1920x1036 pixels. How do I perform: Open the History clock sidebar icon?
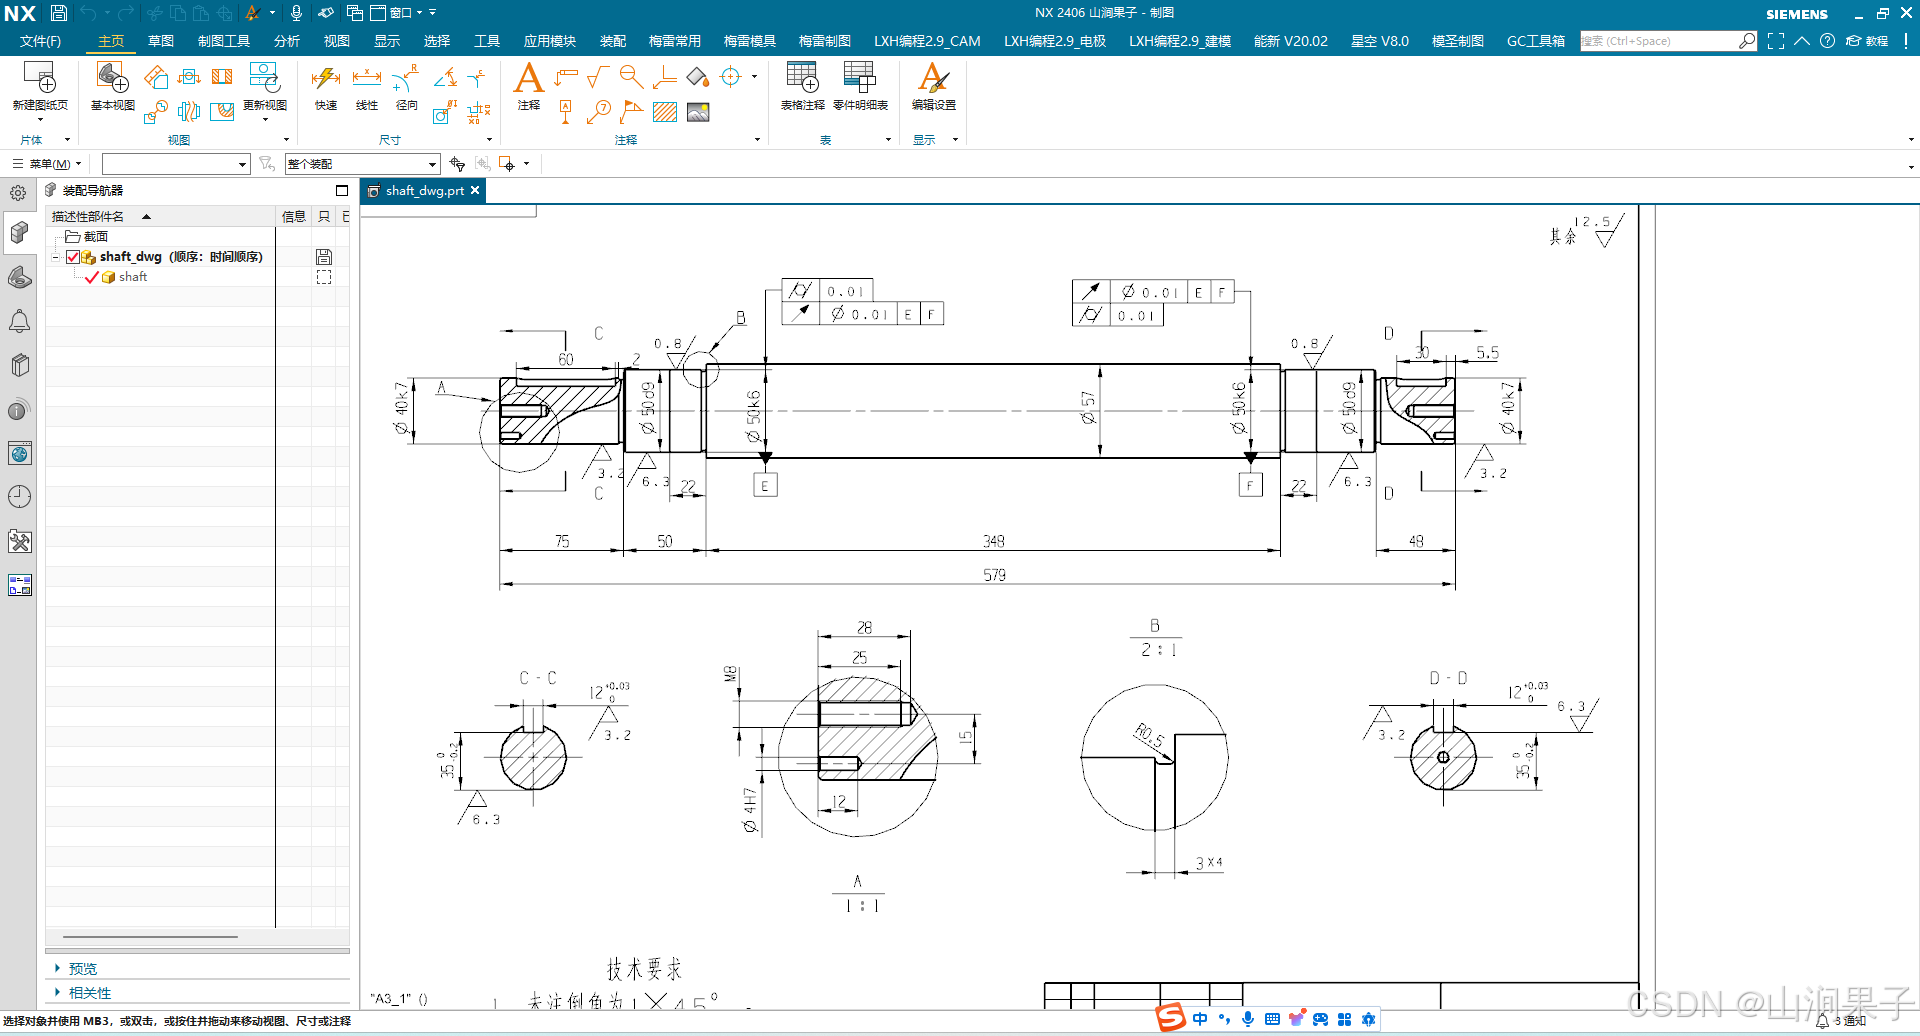tap(19, 497)
